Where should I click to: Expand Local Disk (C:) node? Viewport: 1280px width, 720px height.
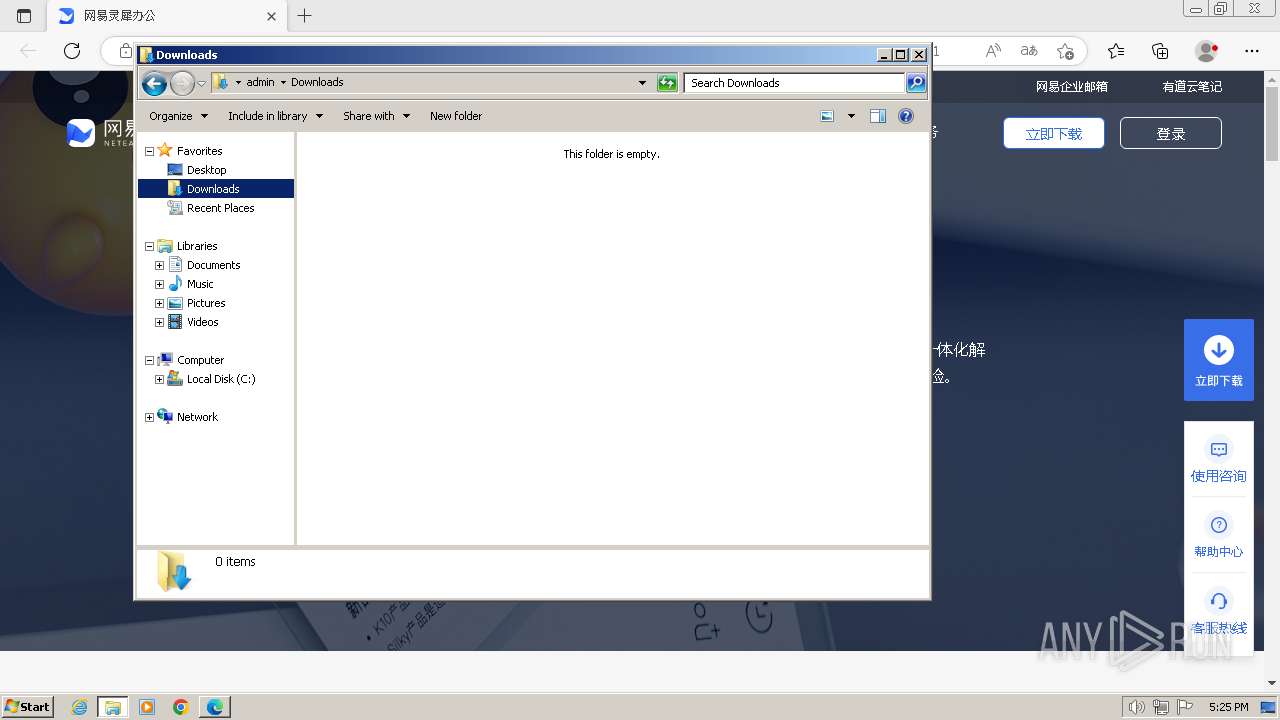[159, 379]
